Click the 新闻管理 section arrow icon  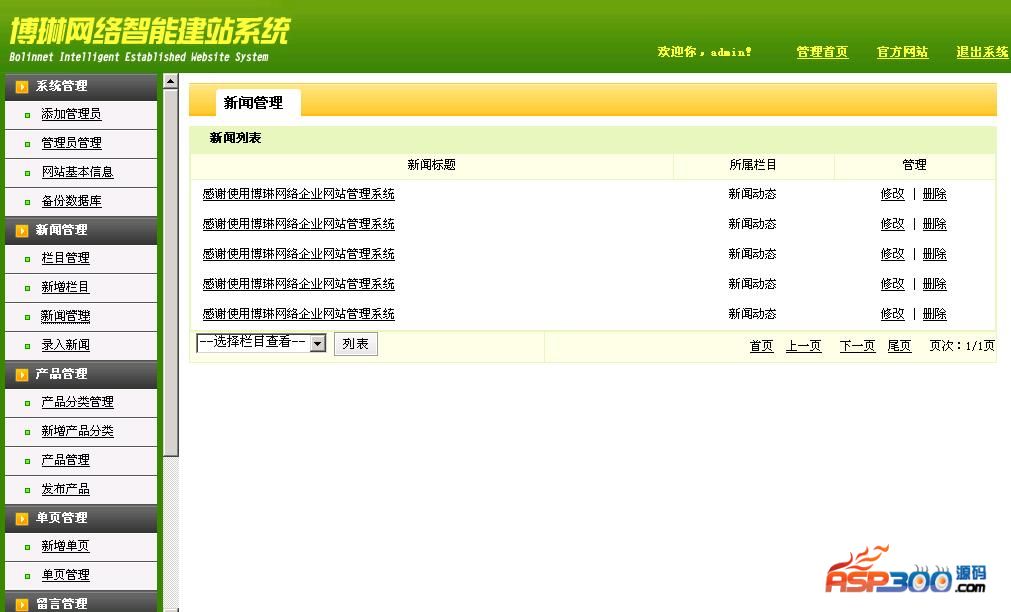click(x=22, y=230)
